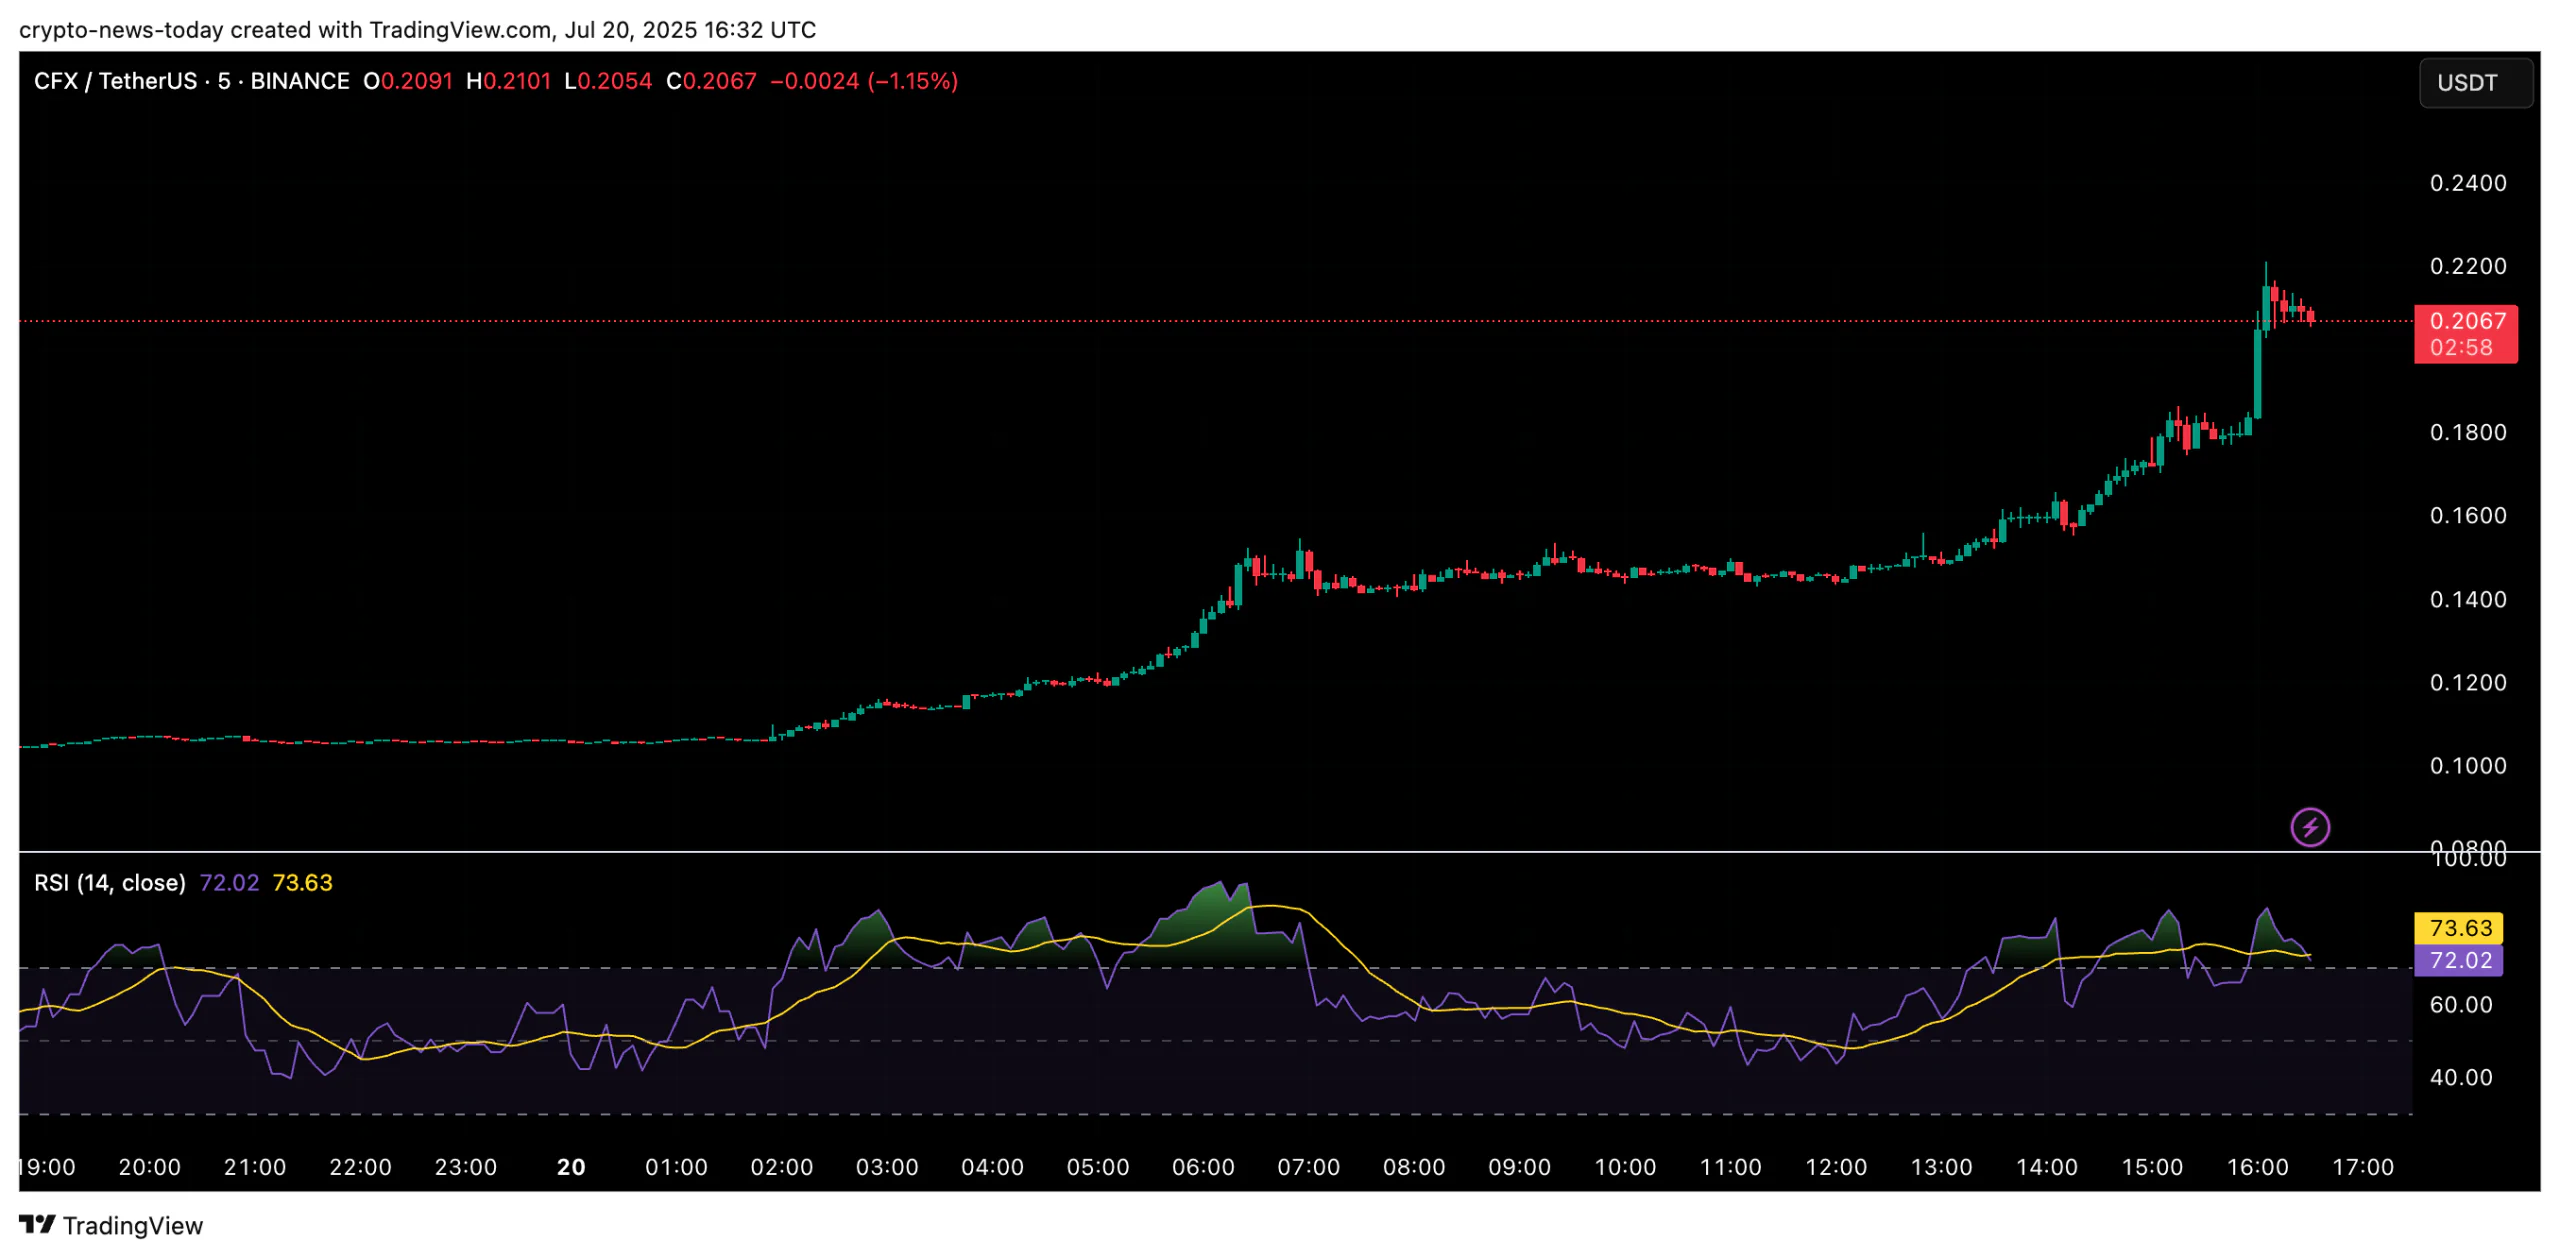
Task: Click the 22:00 time axis label
Action: point(361,1167)
